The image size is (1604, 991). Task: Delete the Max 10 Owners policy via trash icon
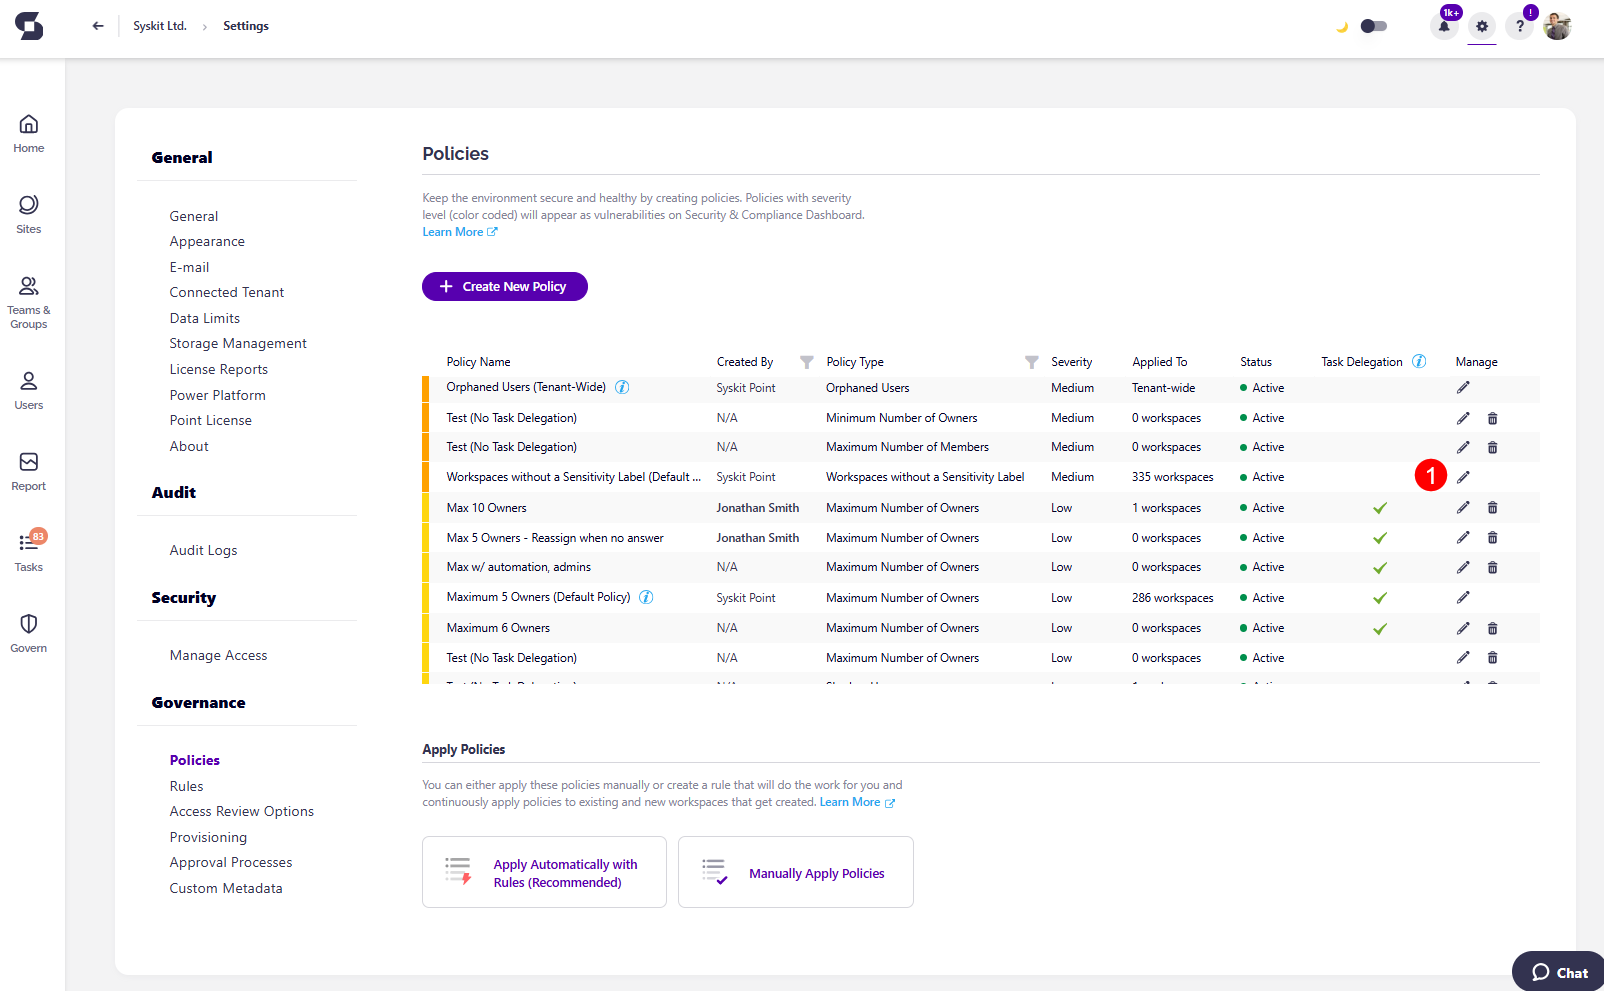pyautogui.click(x=1493, y=507)
